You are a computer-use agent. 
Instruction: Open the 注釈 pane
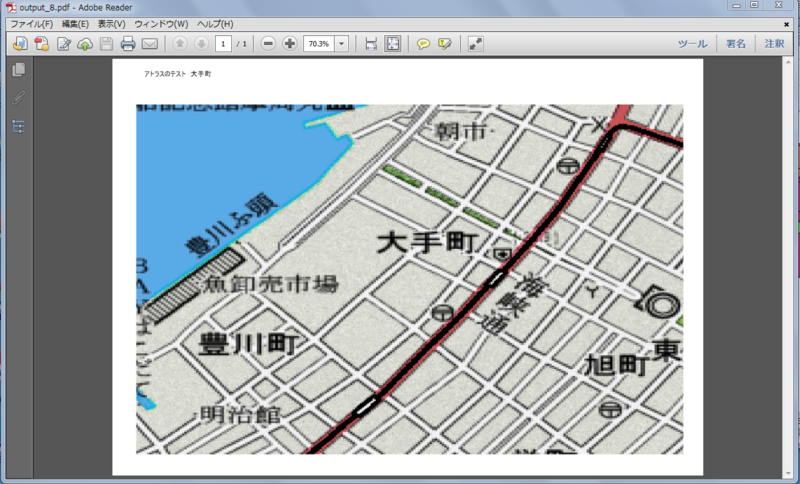point(774,44)
